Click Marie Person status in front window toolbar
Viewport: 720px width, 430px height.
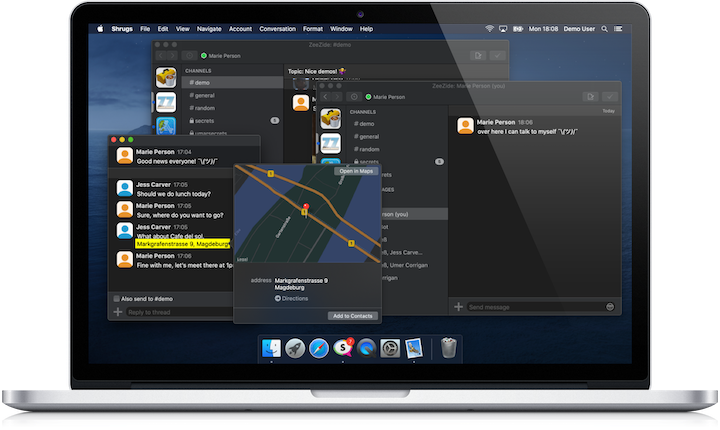click(x=386, y=97)
